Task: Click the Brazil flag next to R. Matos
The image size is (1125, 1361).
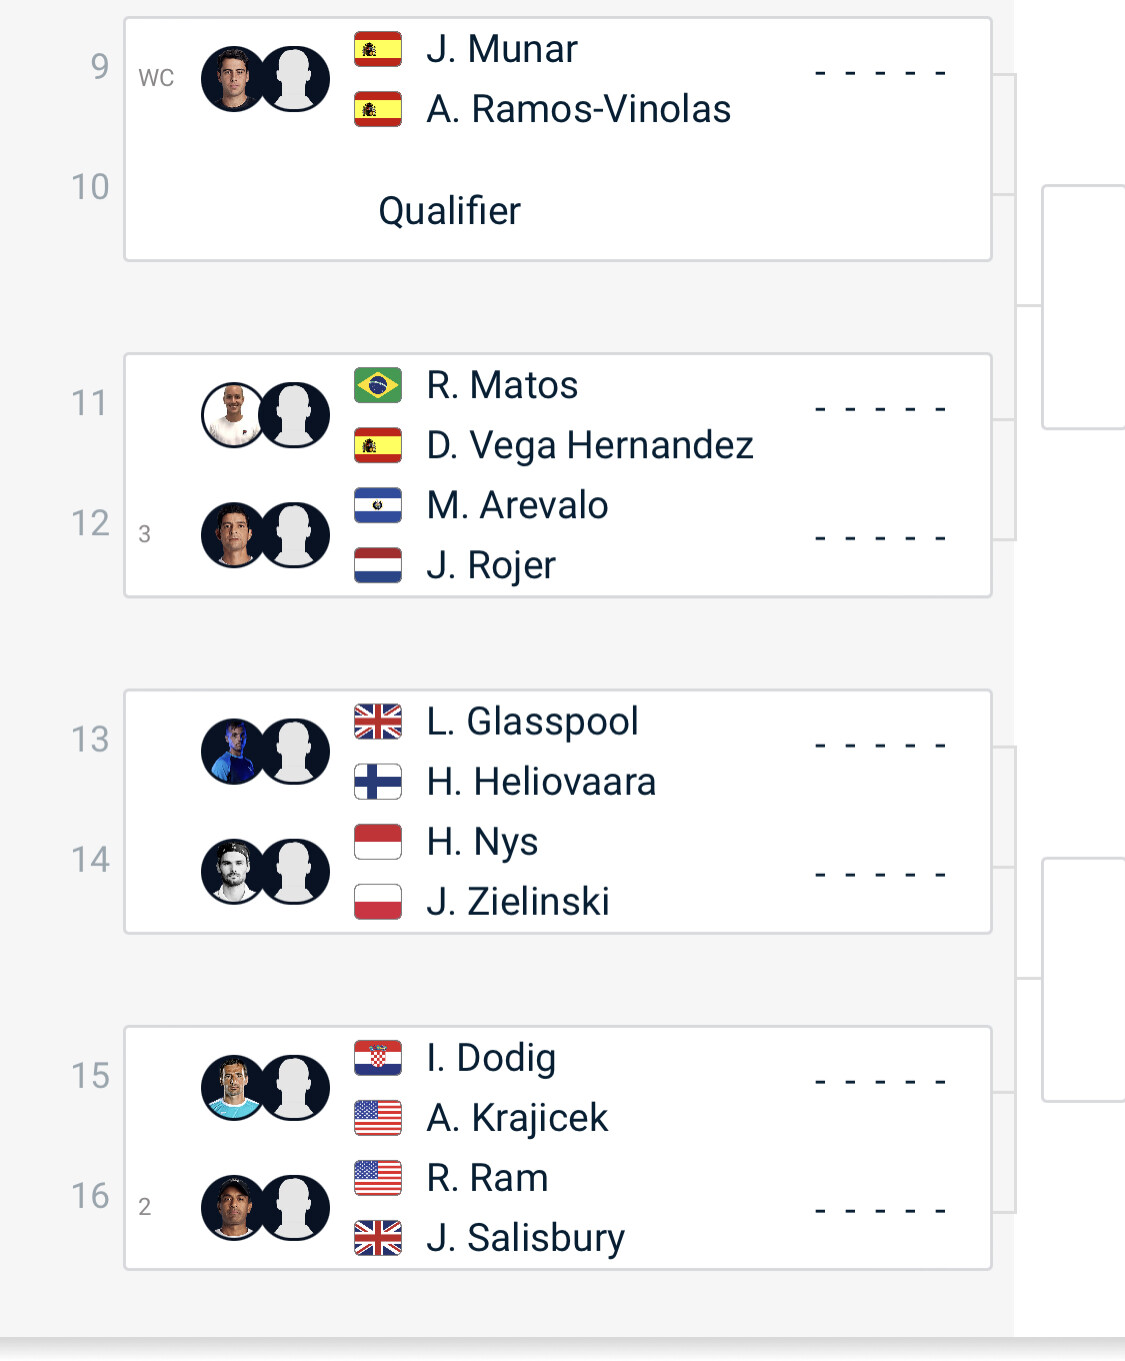Action: (378, 385)
